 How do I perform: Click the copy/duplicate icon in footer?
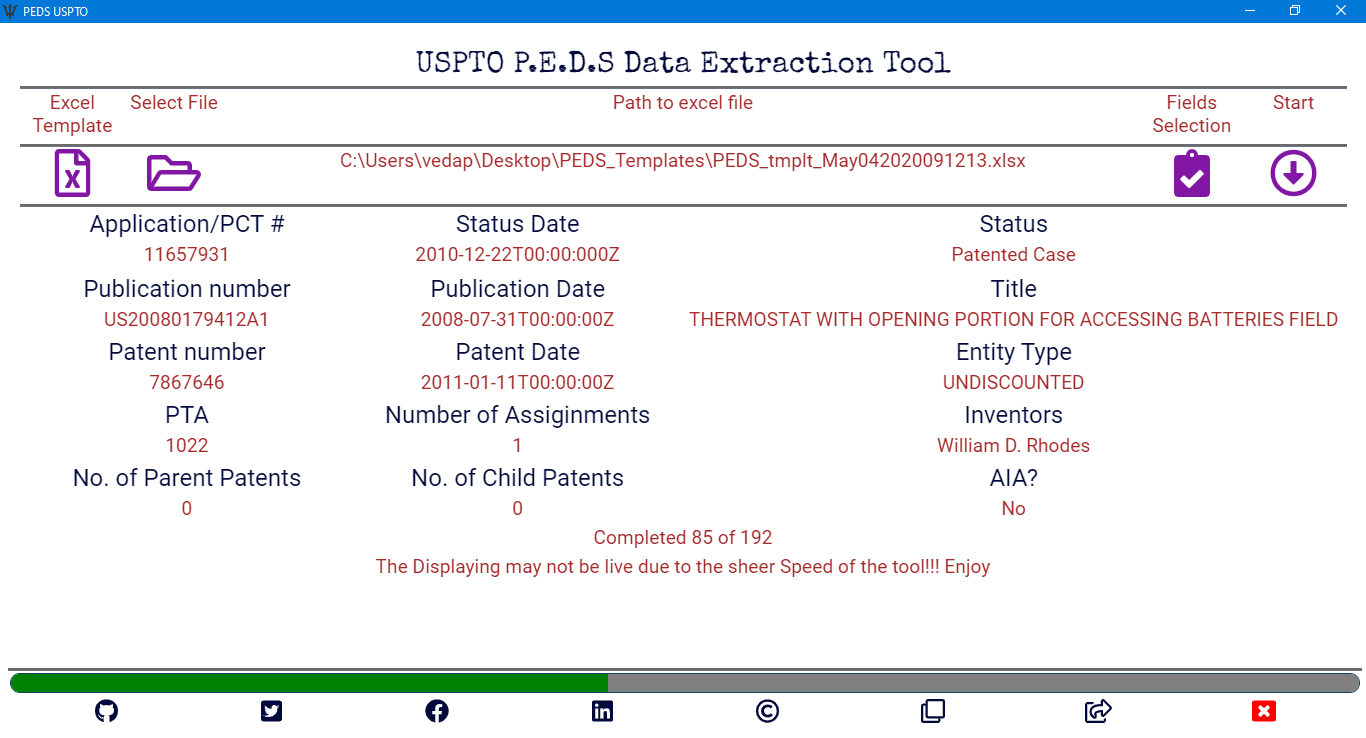coord(933,711)
